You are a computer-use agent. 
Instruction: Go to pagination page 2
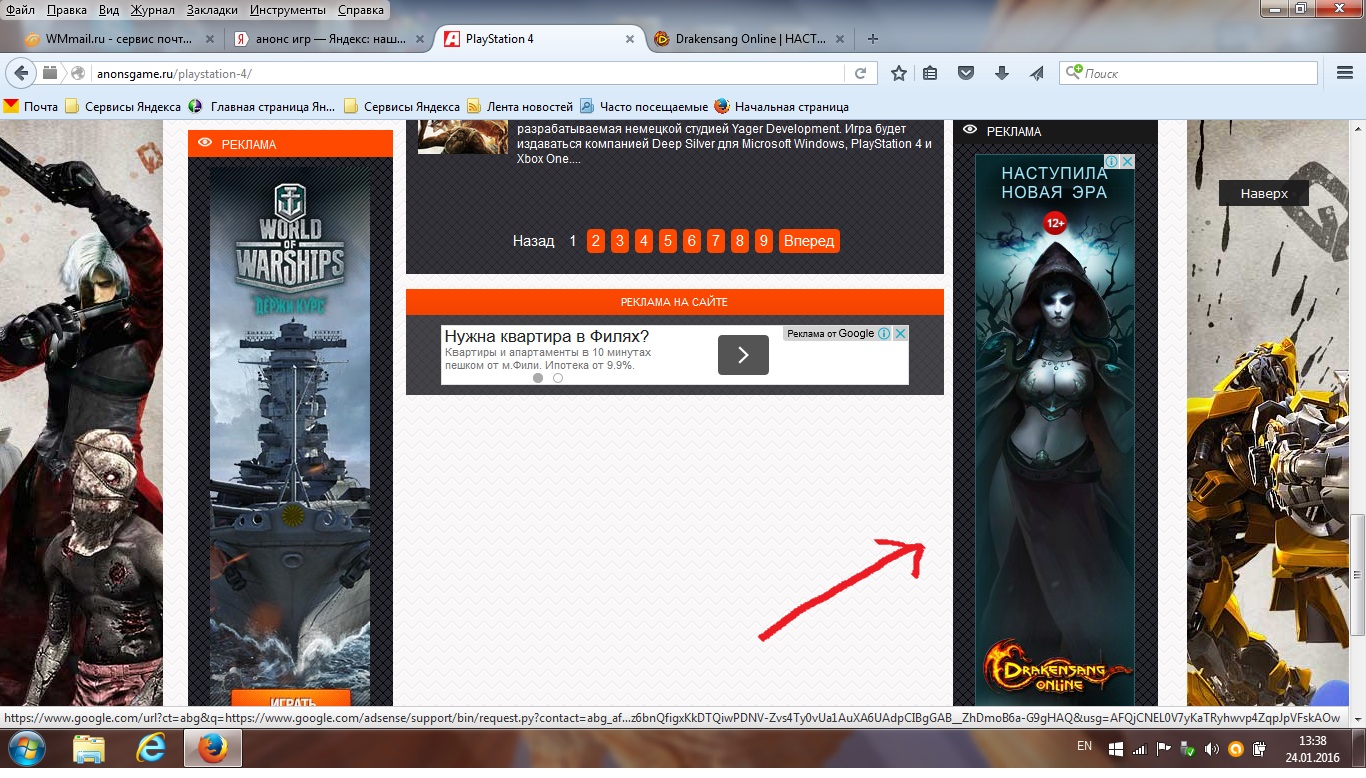tap(596, 241)
